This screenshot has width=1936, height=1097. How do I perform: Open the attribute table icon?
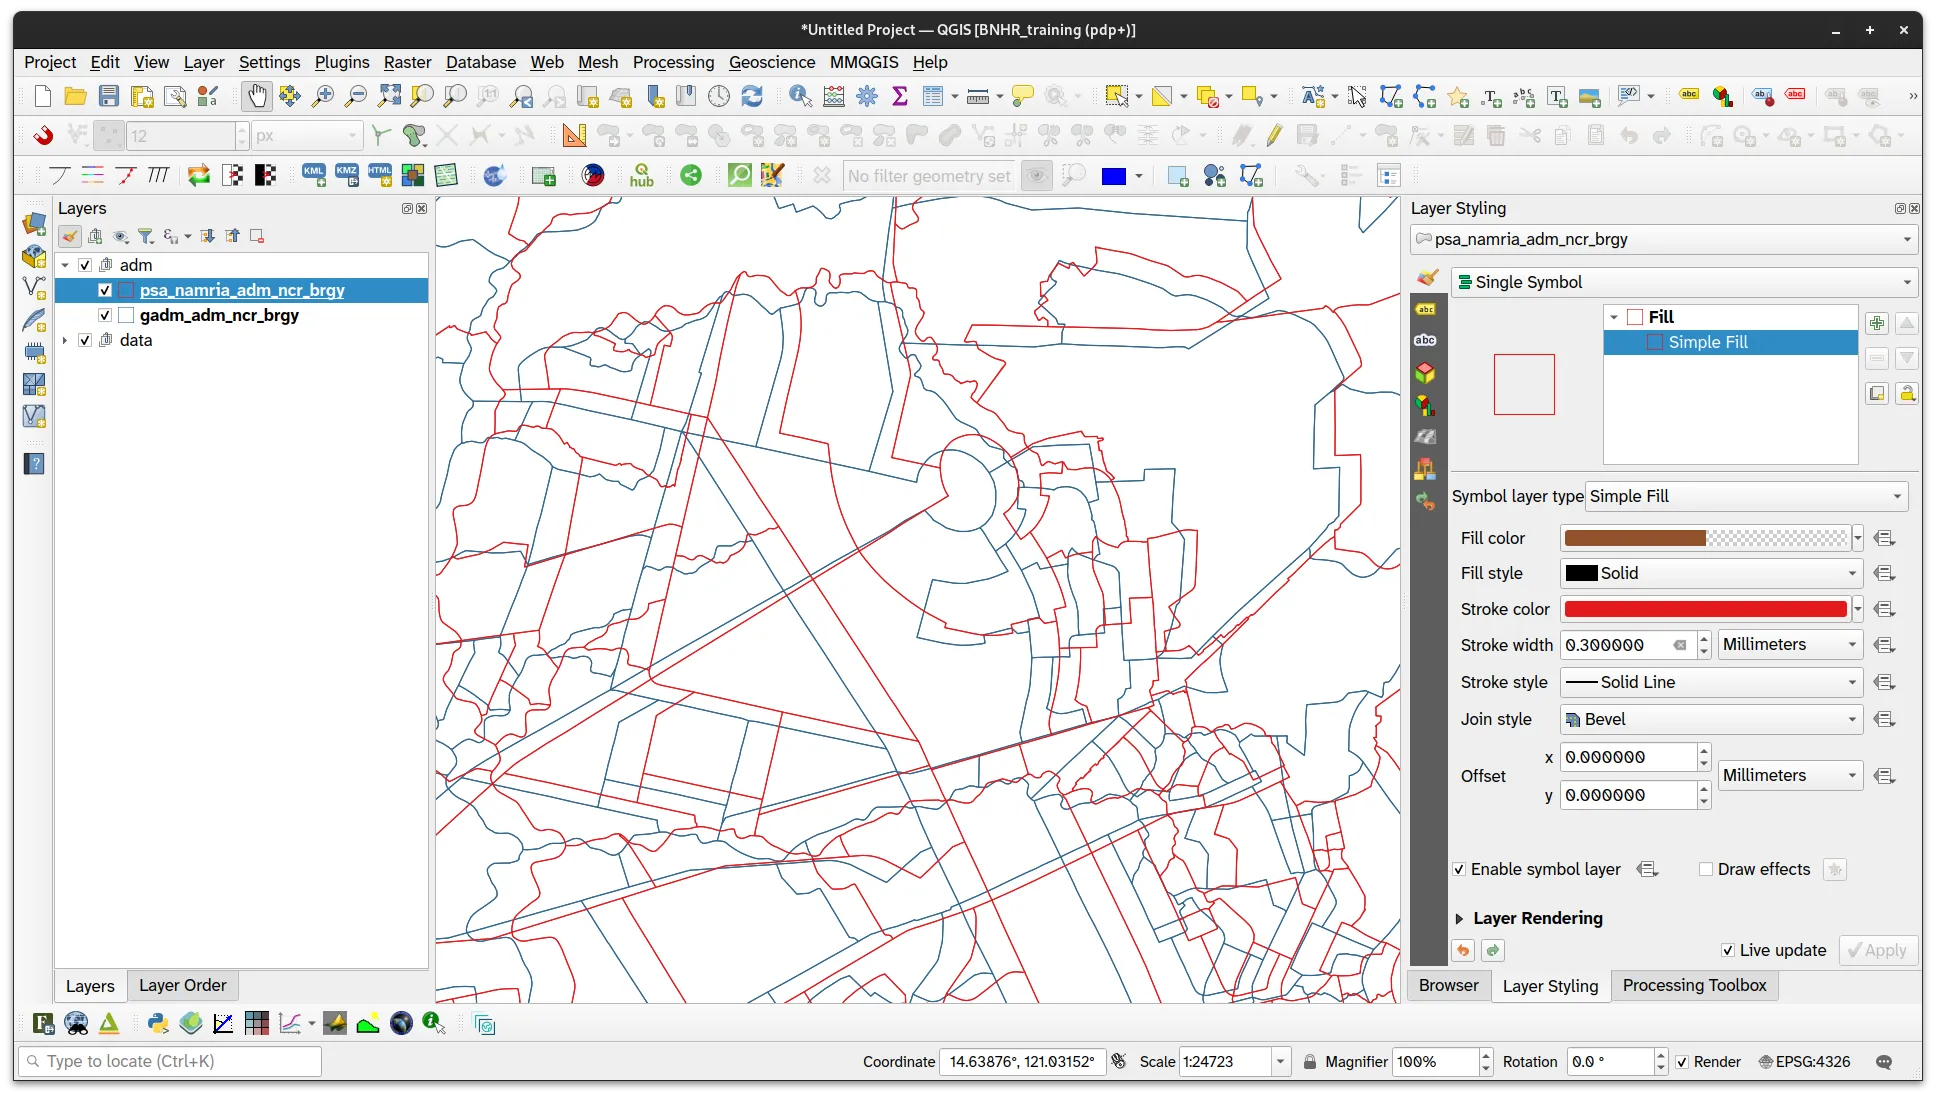click(x=934, y=96)
